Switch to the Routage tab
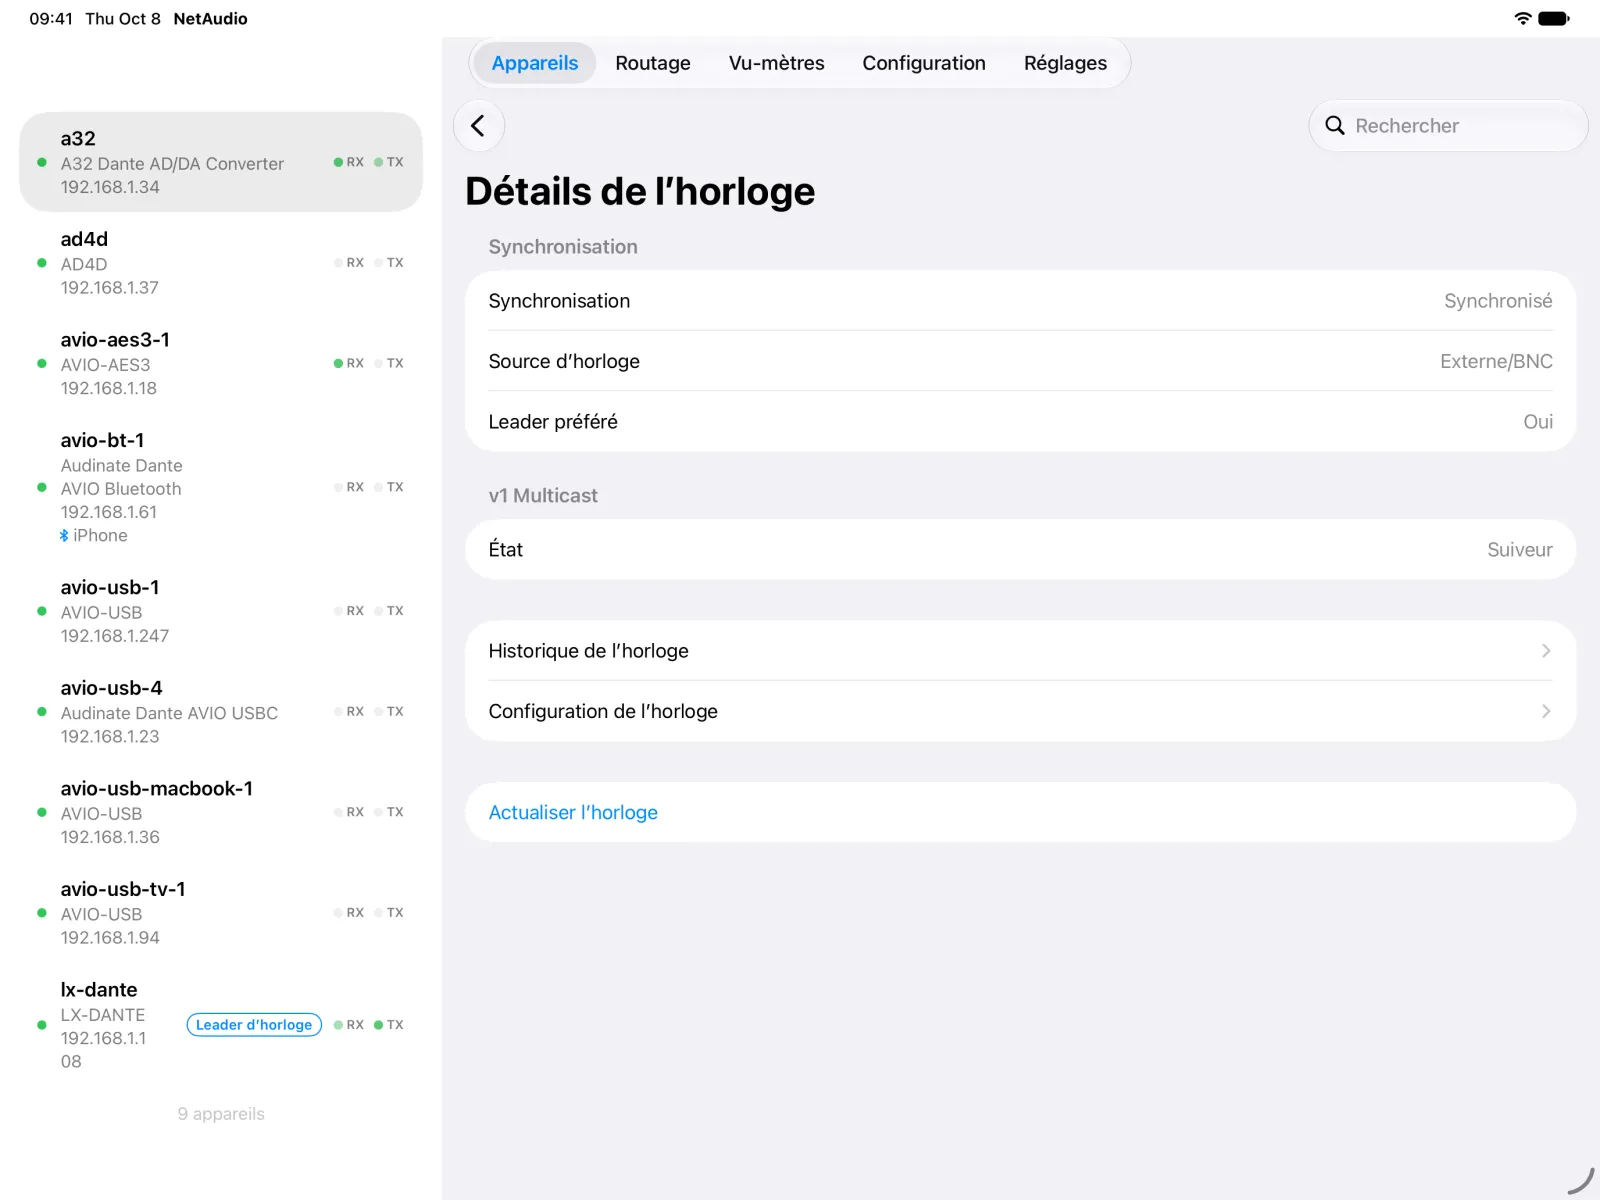Image resolution: width=1600 pixels, height=1200 pixels. 653,63
